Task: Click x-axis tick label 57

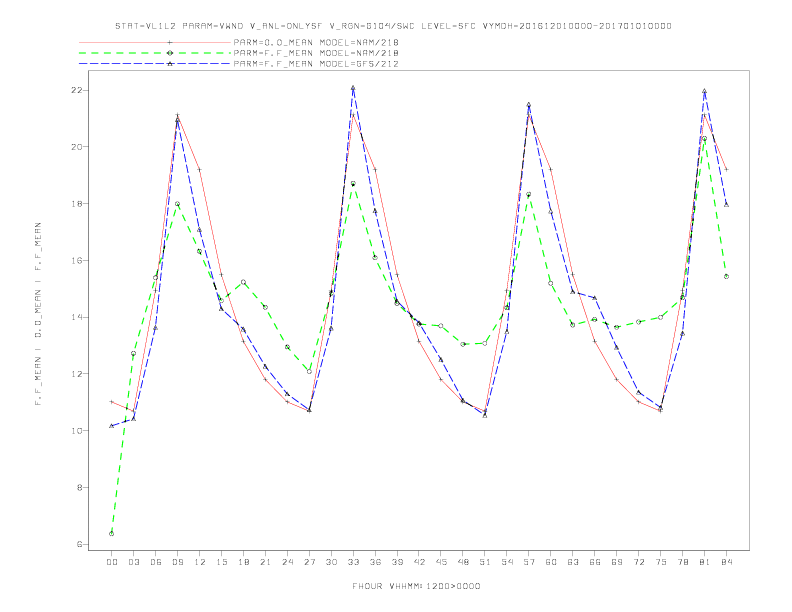Action: (x=529, y=562)
